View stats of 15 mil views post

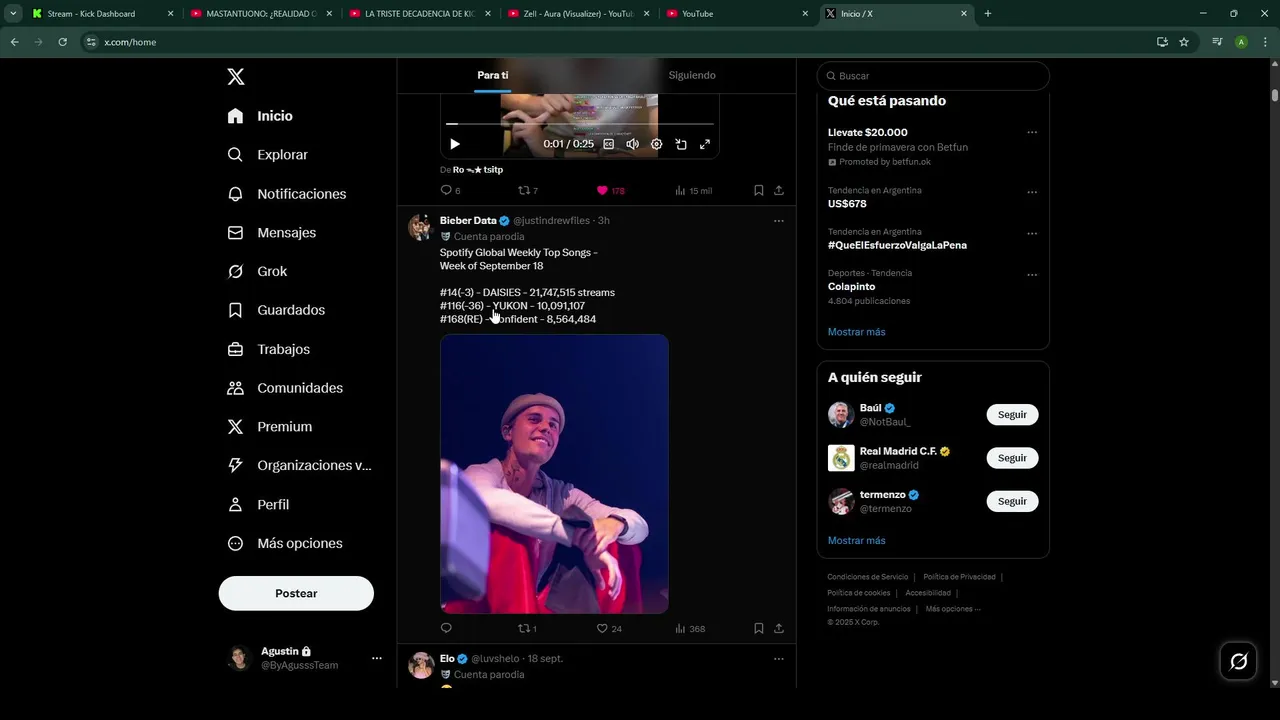point(693,190)
